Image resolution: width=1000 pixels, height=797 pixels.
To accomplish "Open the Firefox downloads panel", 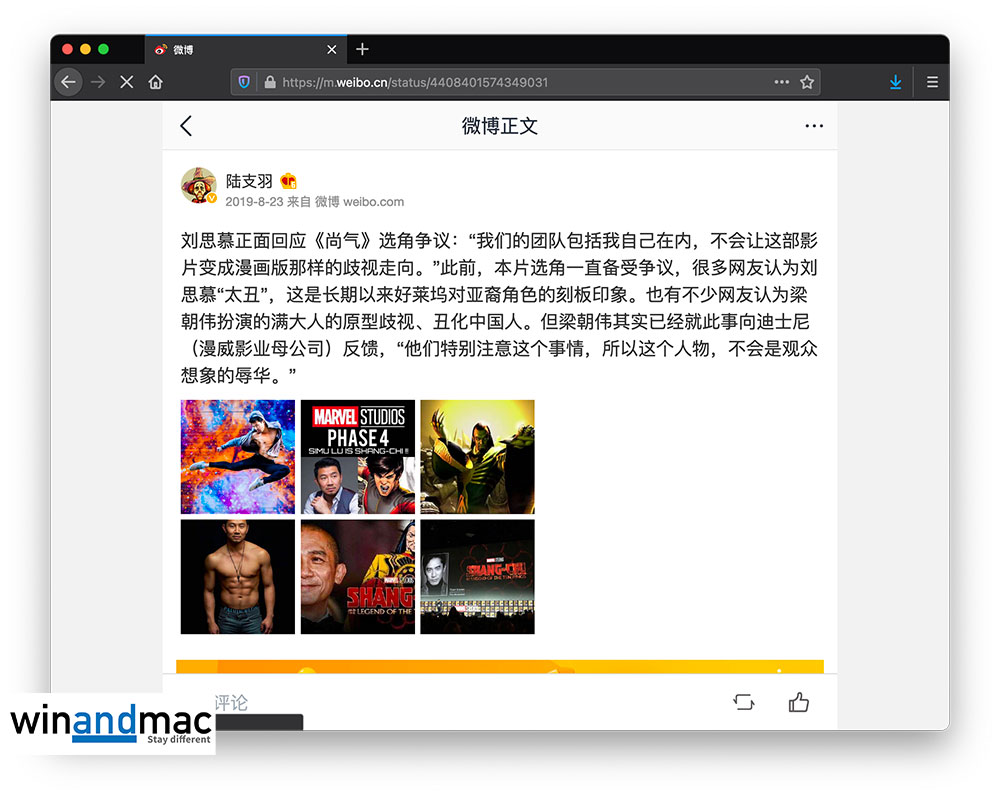I will [895, 82].
